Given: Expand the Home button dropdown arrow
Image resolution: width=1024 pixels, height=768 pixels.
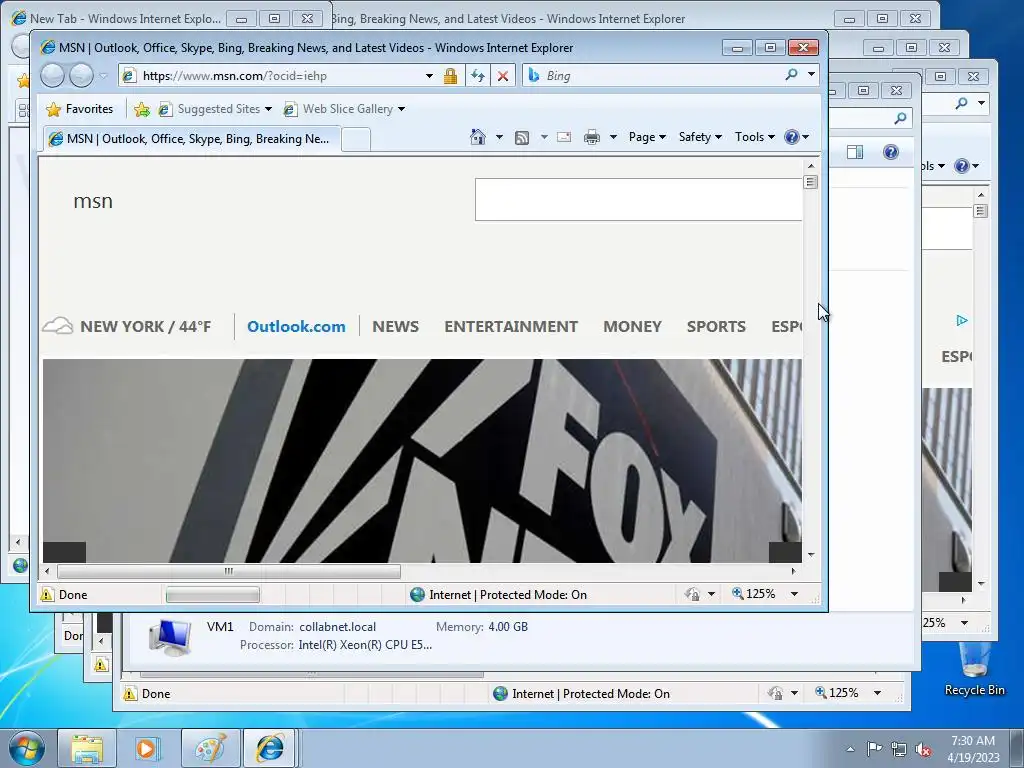Looking at the screenshot, I should click(499, 137).
